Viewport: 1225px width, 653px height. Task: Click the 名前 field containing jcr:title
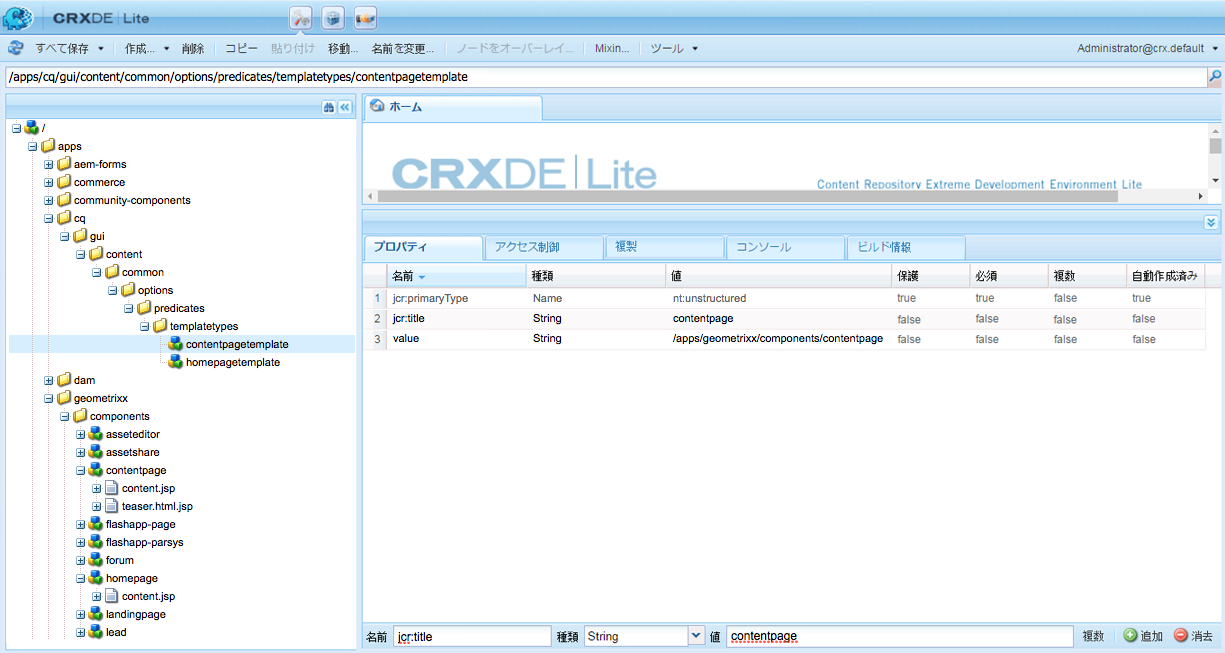471,636
